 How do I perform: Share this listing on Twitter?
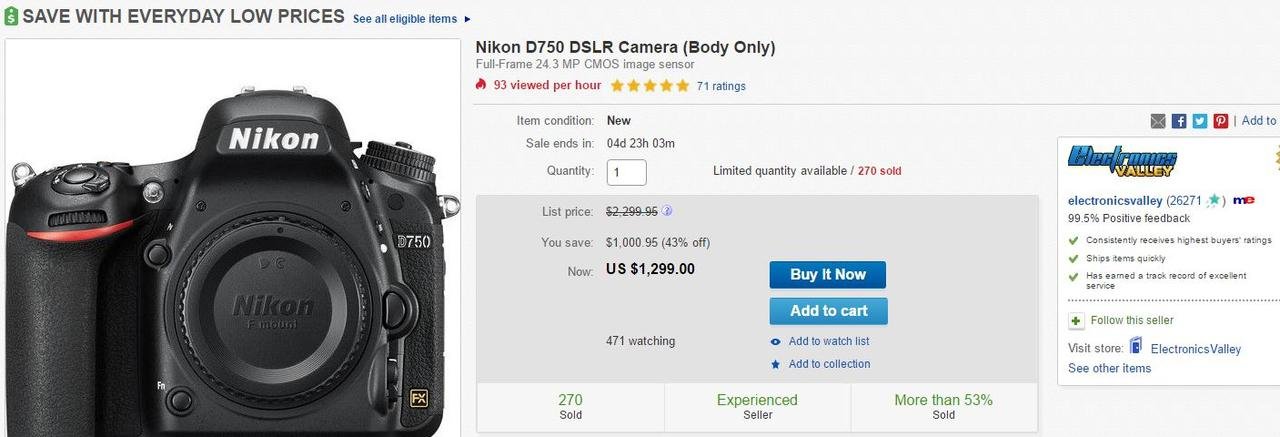coord(1200,121)
